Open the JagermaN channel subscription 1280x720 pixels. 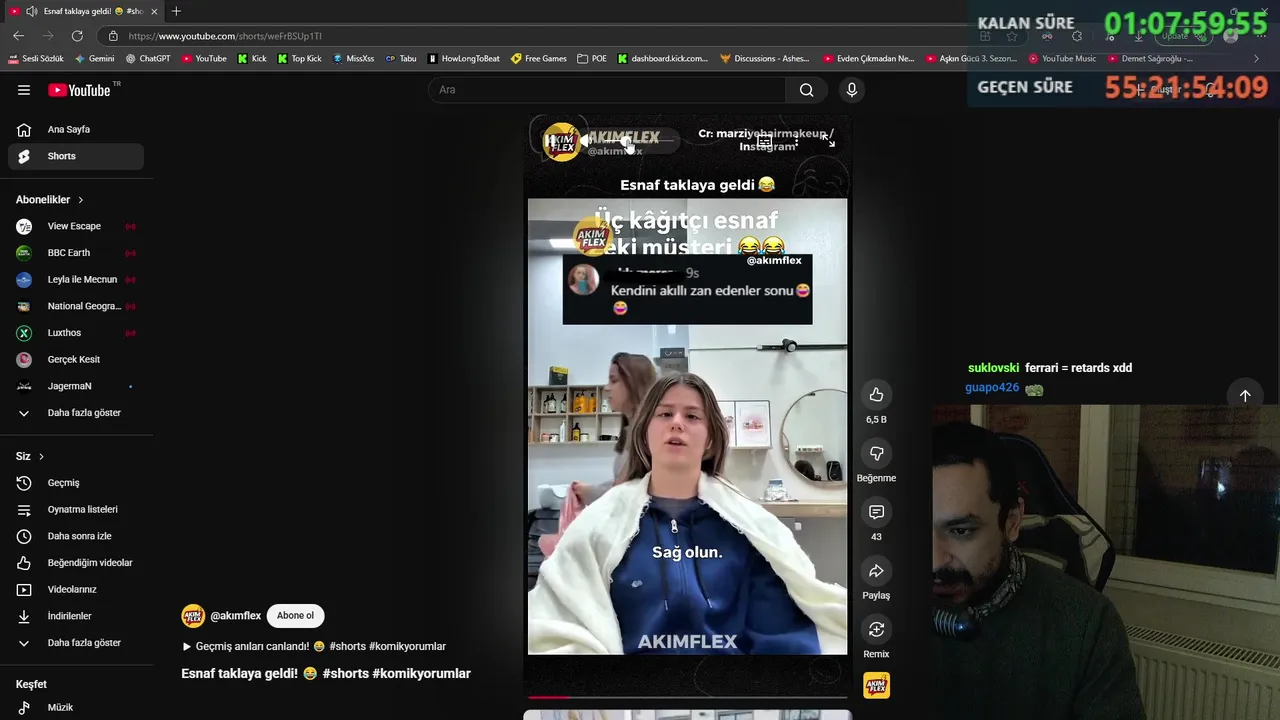[76, 386]
